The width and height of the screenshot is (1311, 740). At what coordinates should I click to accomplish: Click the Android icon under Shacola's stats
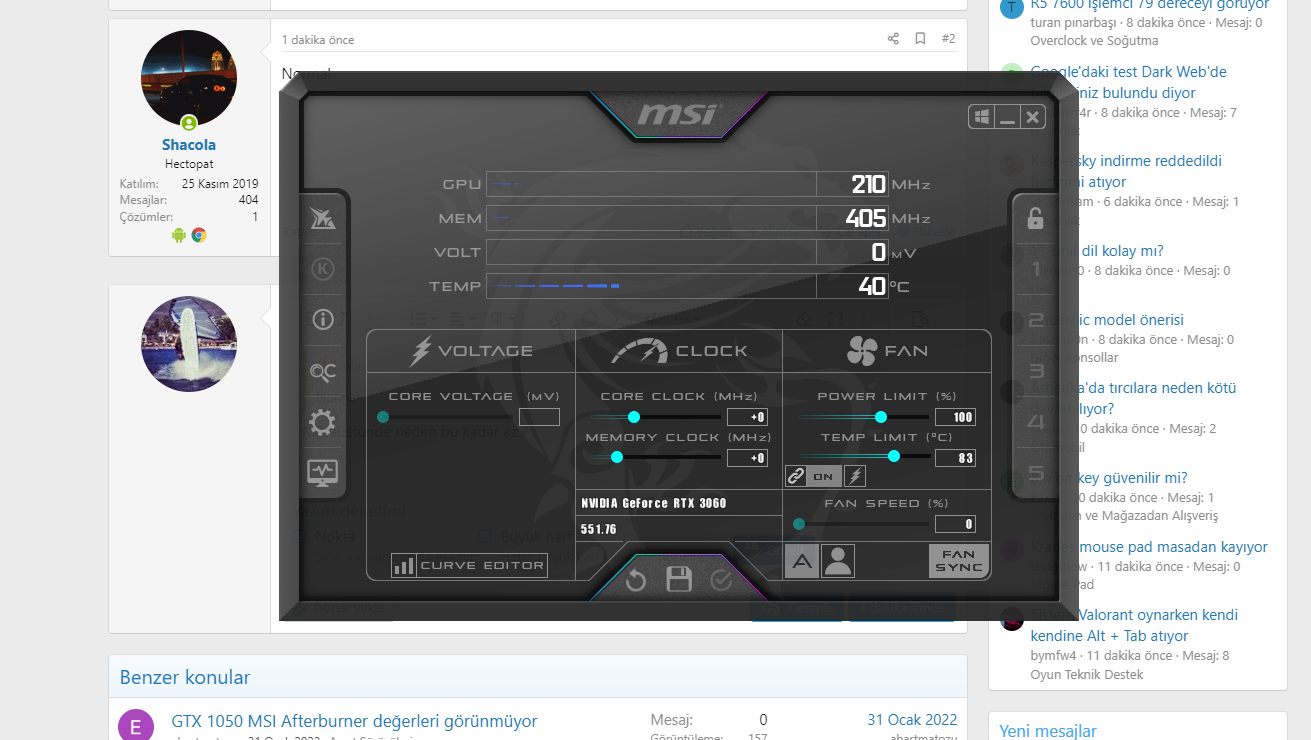tap(179, 235)
